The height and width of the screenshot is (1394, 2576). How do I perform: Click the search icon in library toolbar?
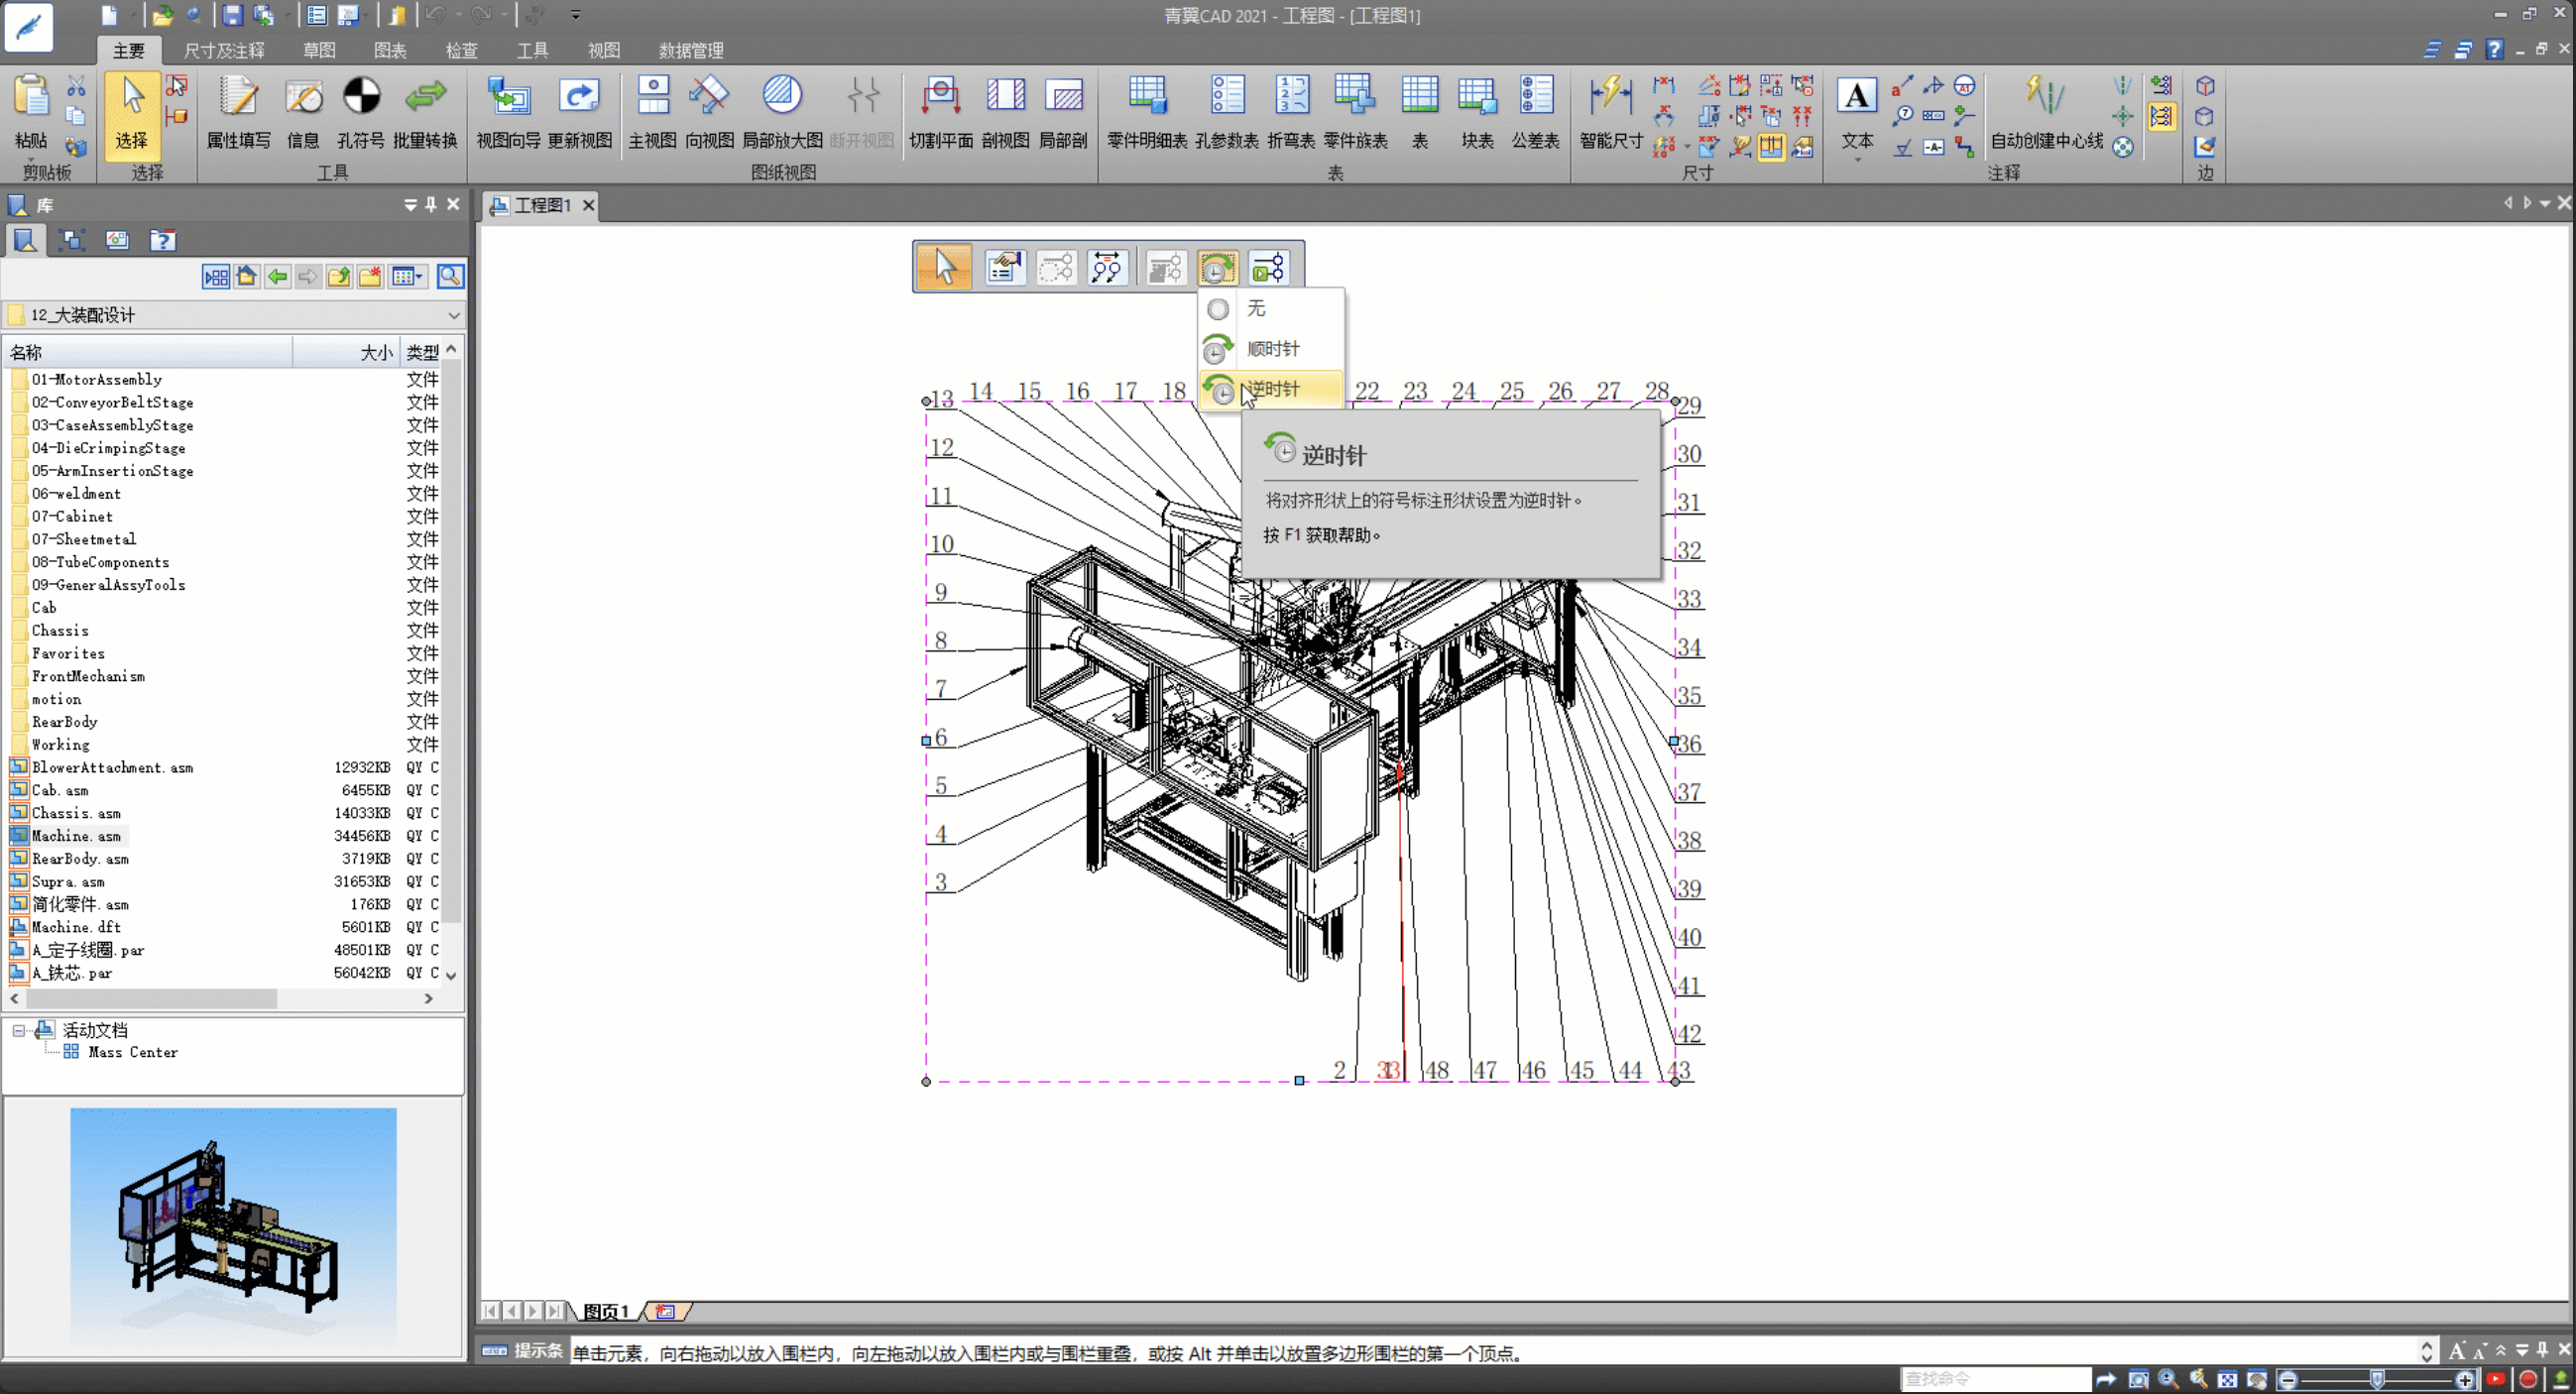(450, 276)
